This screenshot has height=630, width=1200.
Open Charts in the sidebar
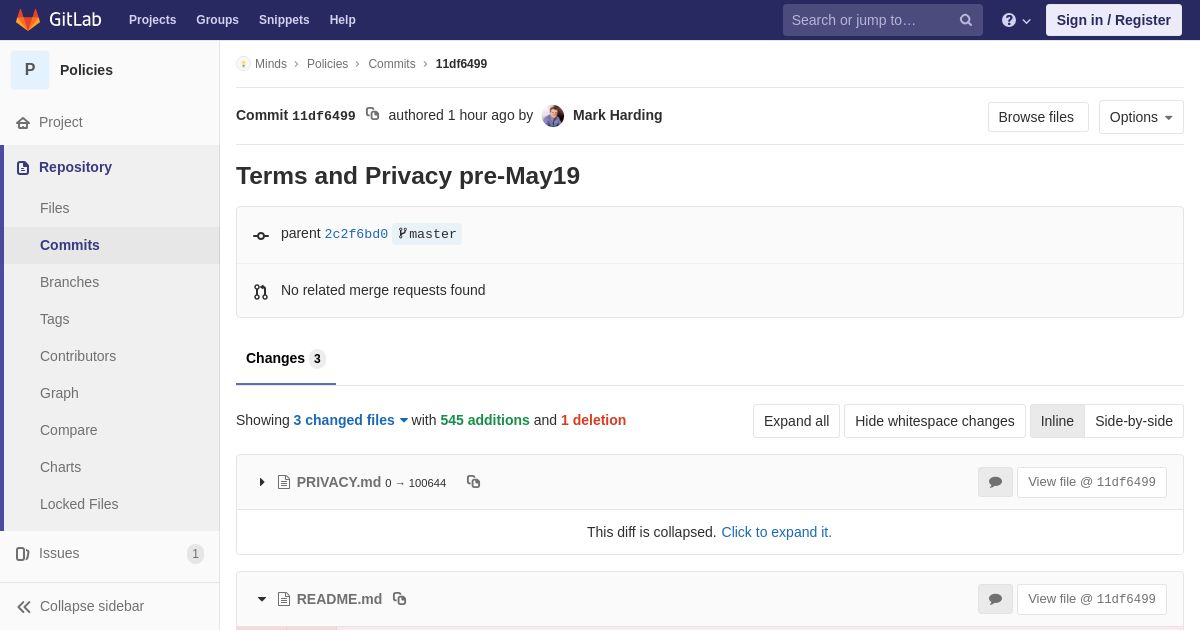point(61,467)
